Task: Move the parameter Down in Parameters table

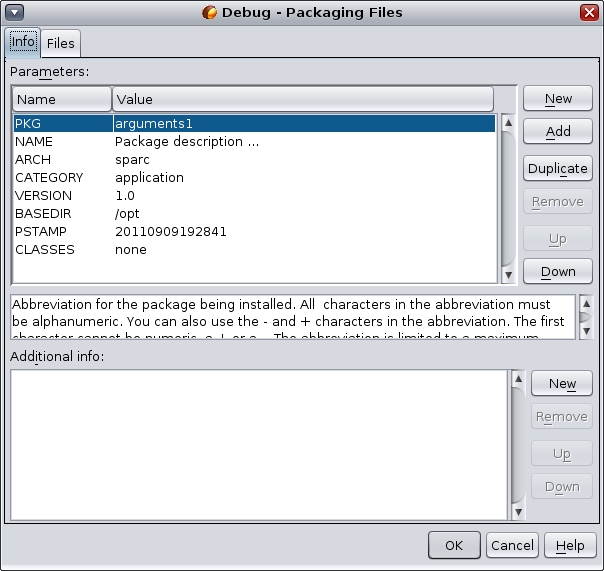Action: coord(557,271)
